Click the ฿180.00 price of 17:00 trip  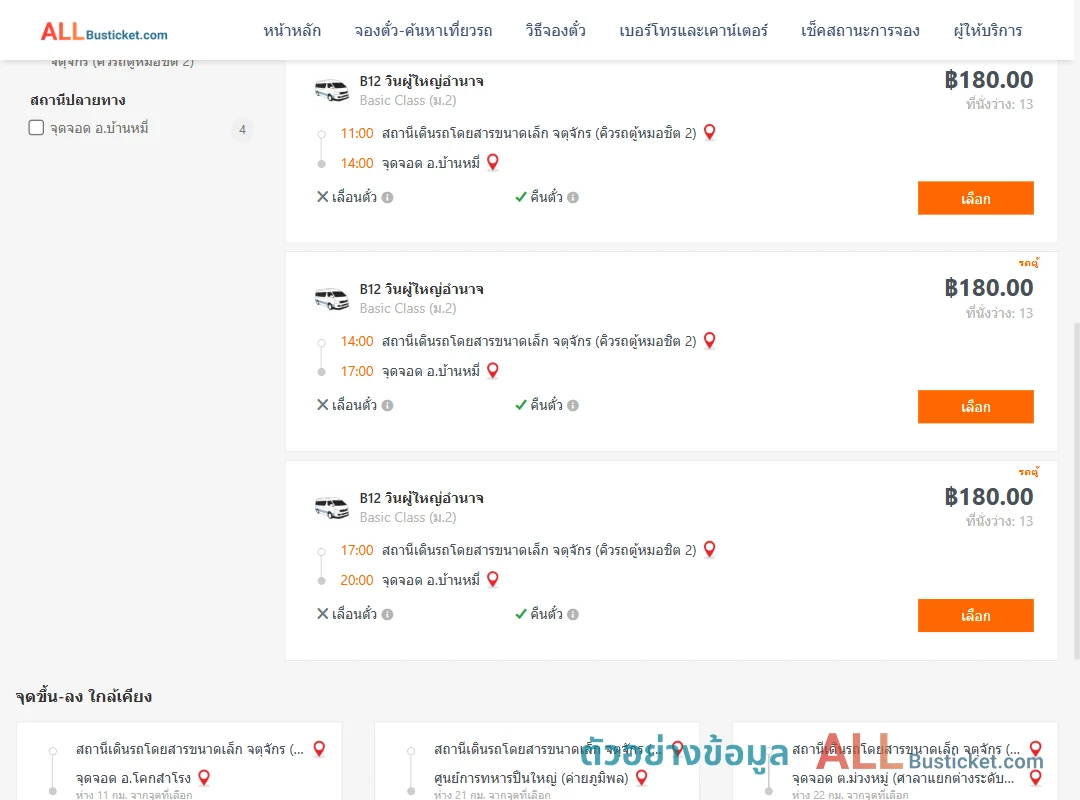tap(989, 497)
